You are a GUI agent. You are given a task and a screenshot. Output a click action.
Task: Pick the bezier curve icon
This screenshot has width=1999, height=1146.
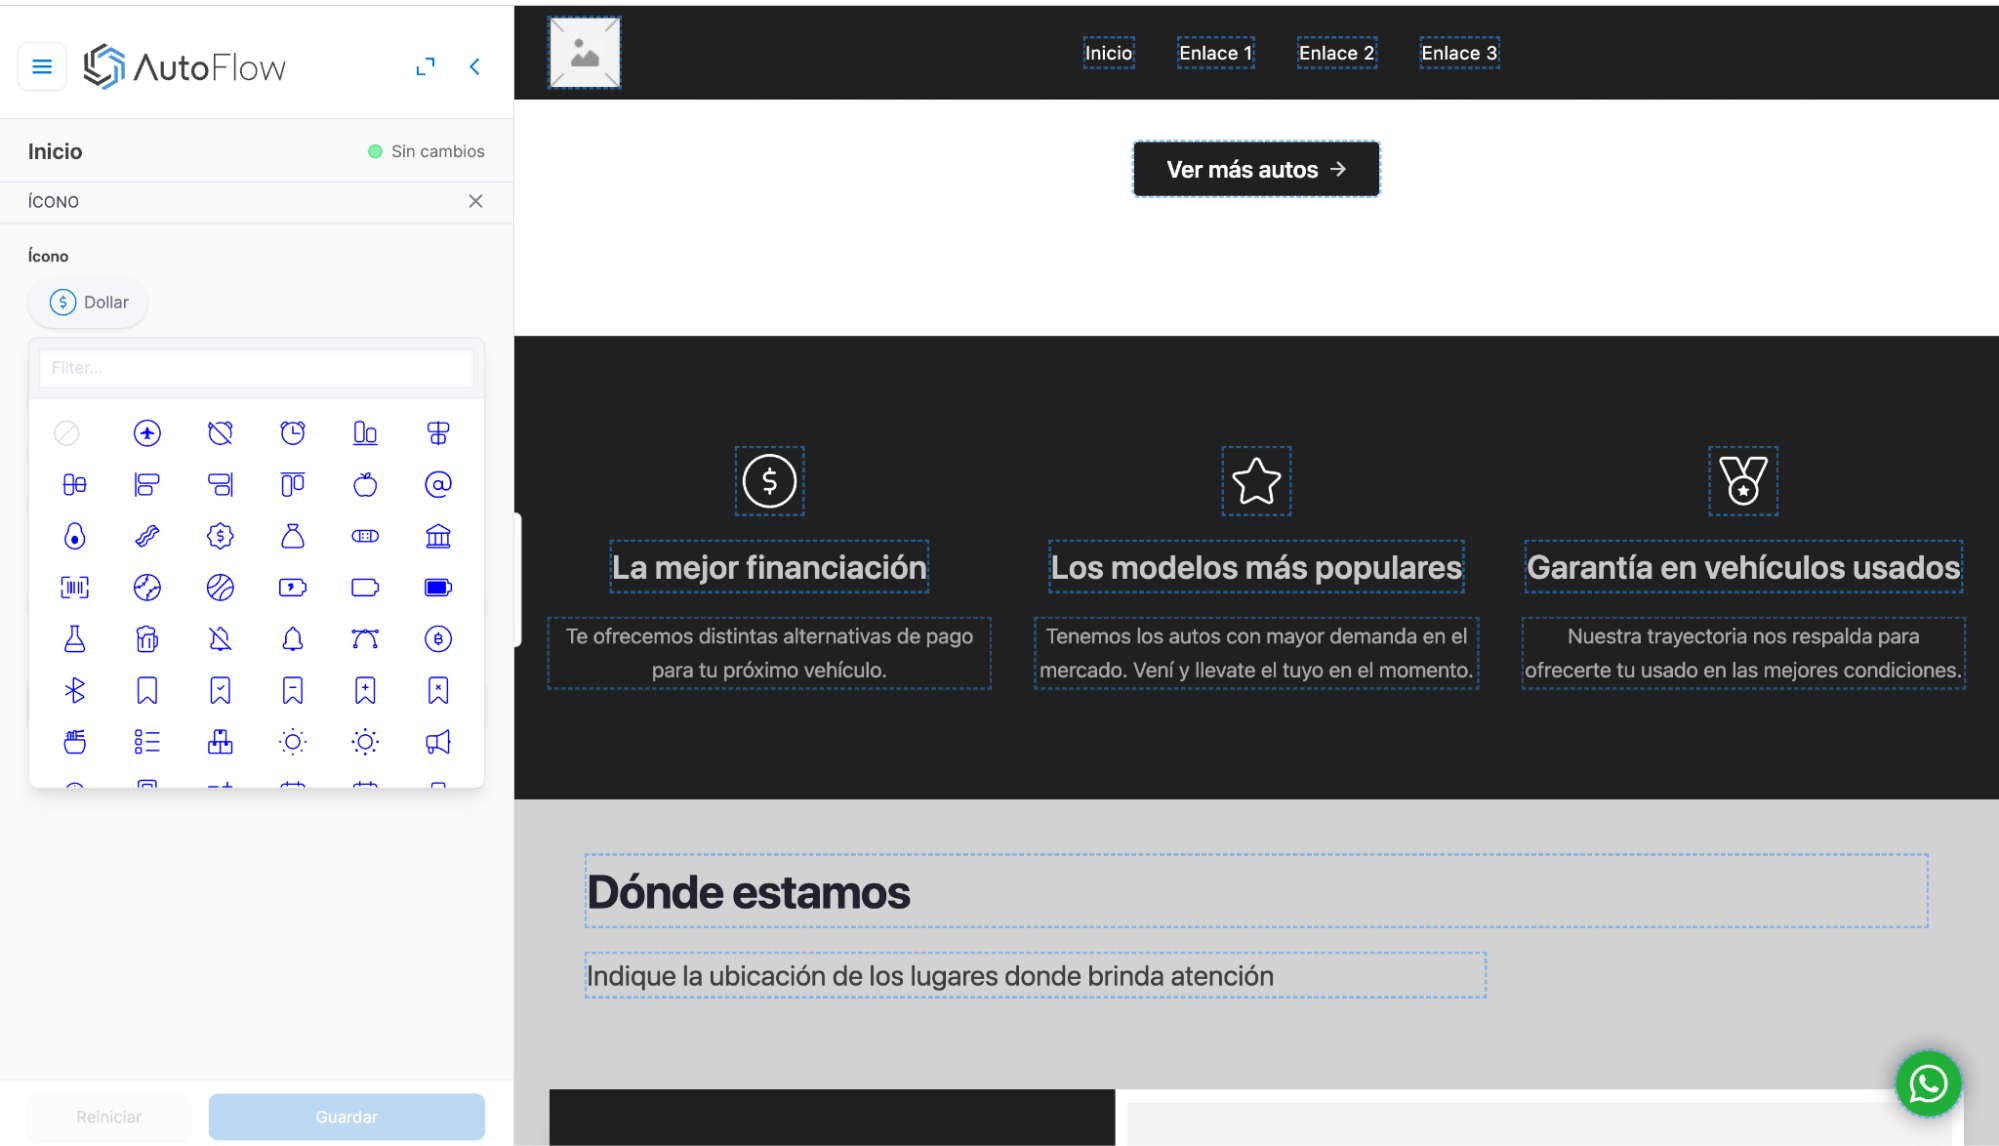pyautogui.click(x=366, y=639)
